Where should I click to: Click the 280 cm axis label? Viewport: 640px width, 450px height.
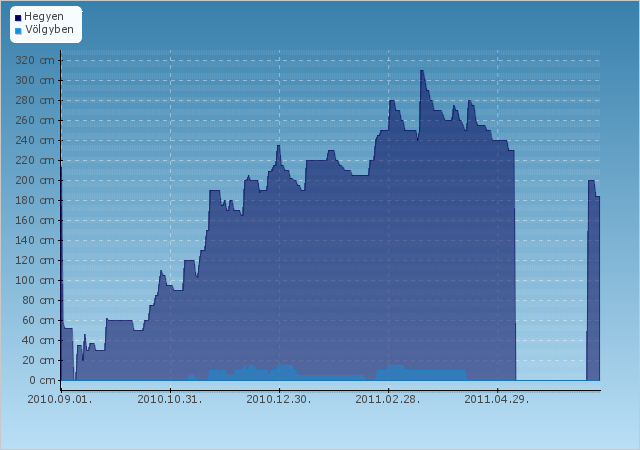(x=35, y=100)
